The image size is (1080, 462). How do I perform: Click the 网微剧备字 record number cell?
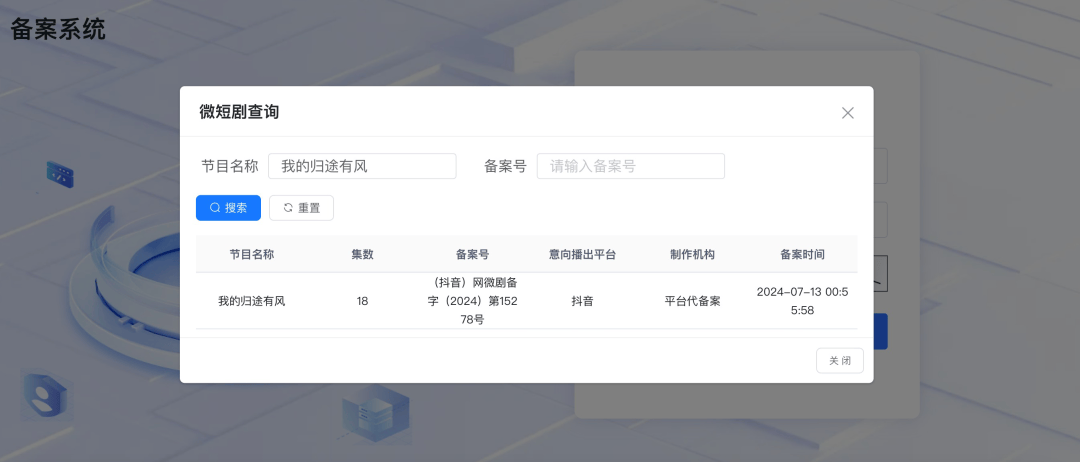(x=472, y=301)
